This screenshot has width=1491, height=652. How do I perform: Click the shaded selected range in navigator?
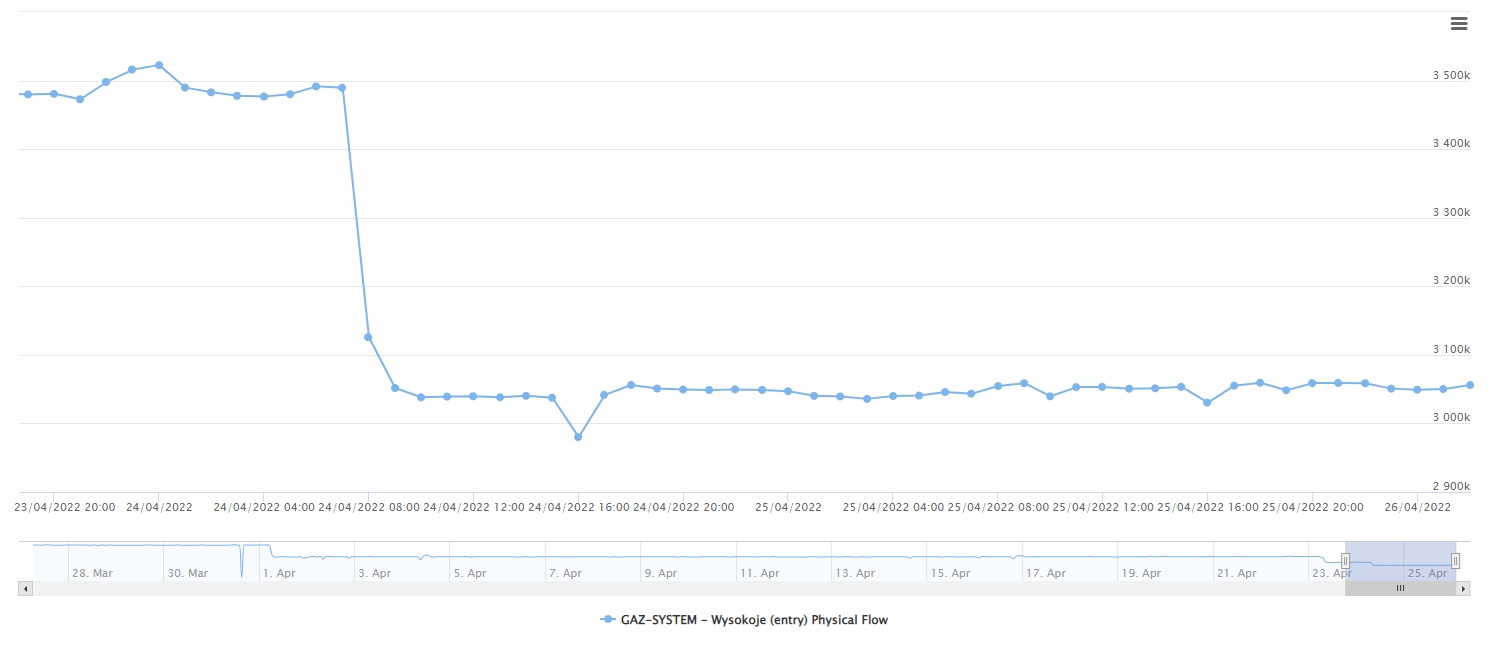pos(1401,561)
